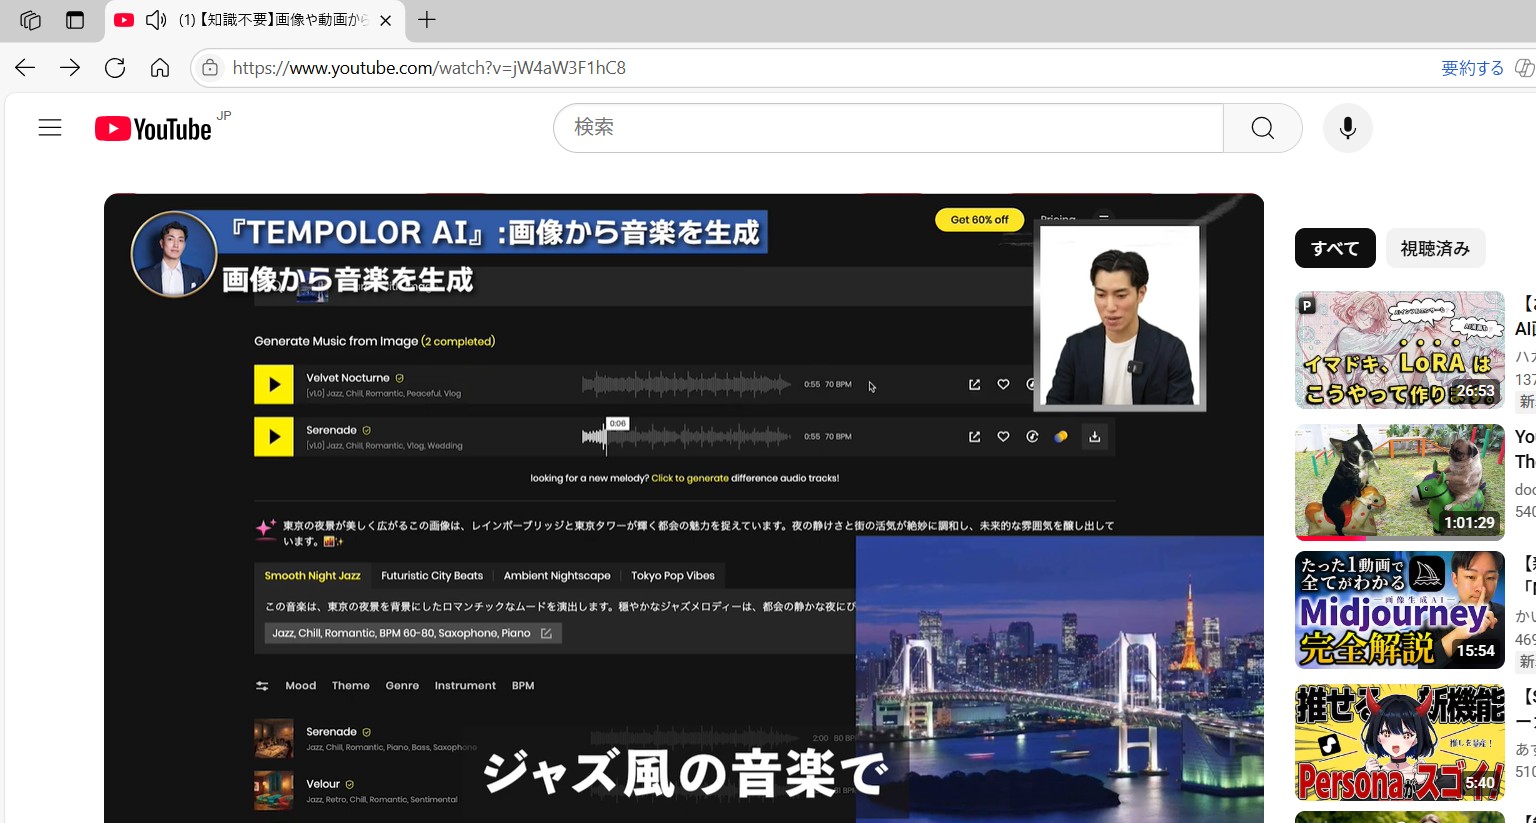The image size is (1536, 823).
Task: View site information lock icon
Action: pos(209,68)
